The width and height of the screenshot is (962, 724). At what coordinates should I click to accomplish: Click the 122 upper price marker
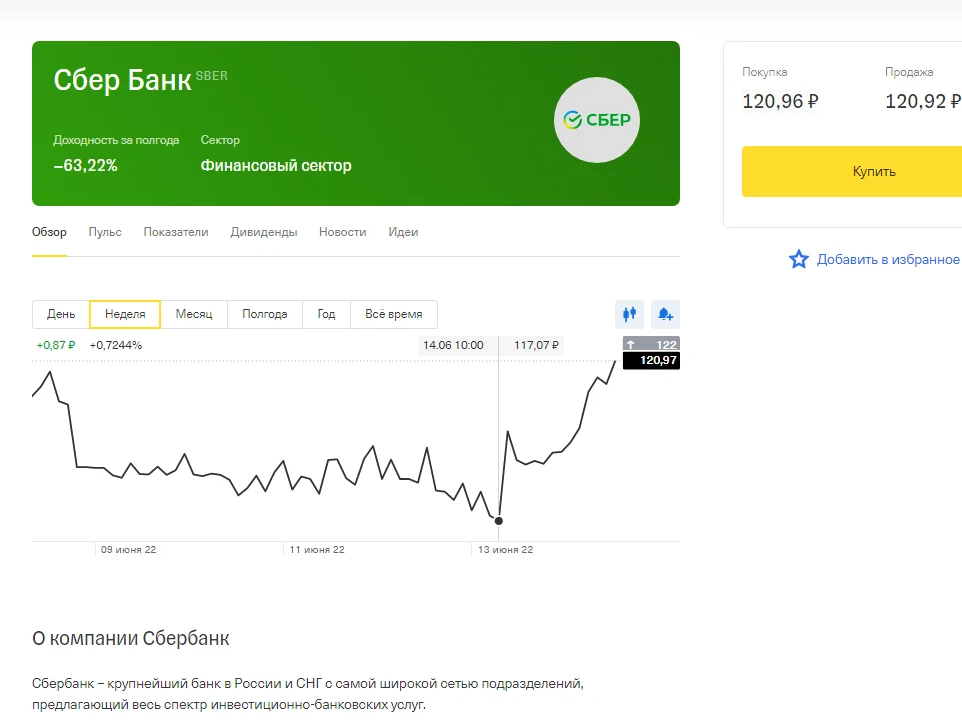652,345
